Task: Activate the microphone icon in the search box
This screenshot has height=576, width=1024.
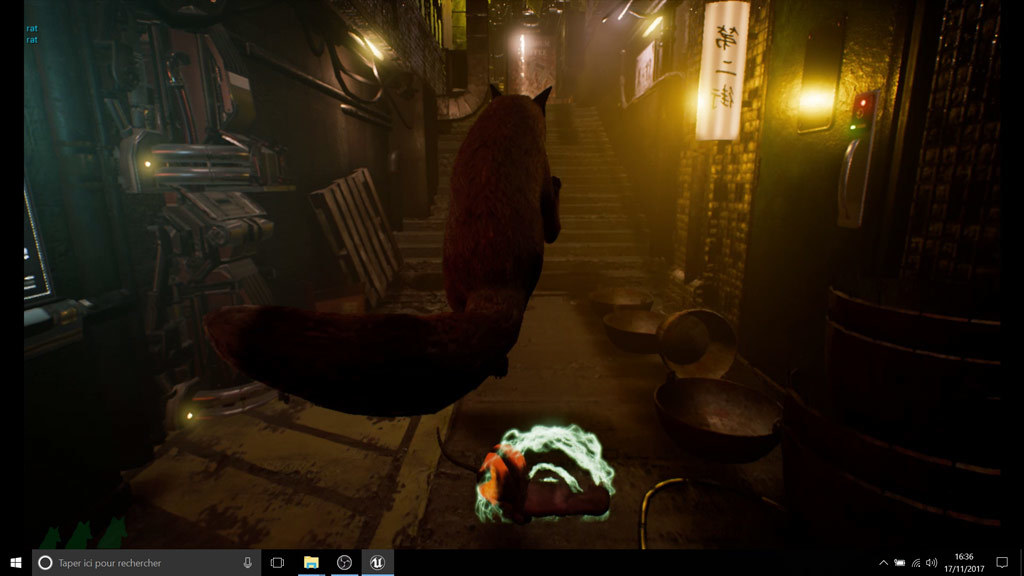Action: (248, 562)
